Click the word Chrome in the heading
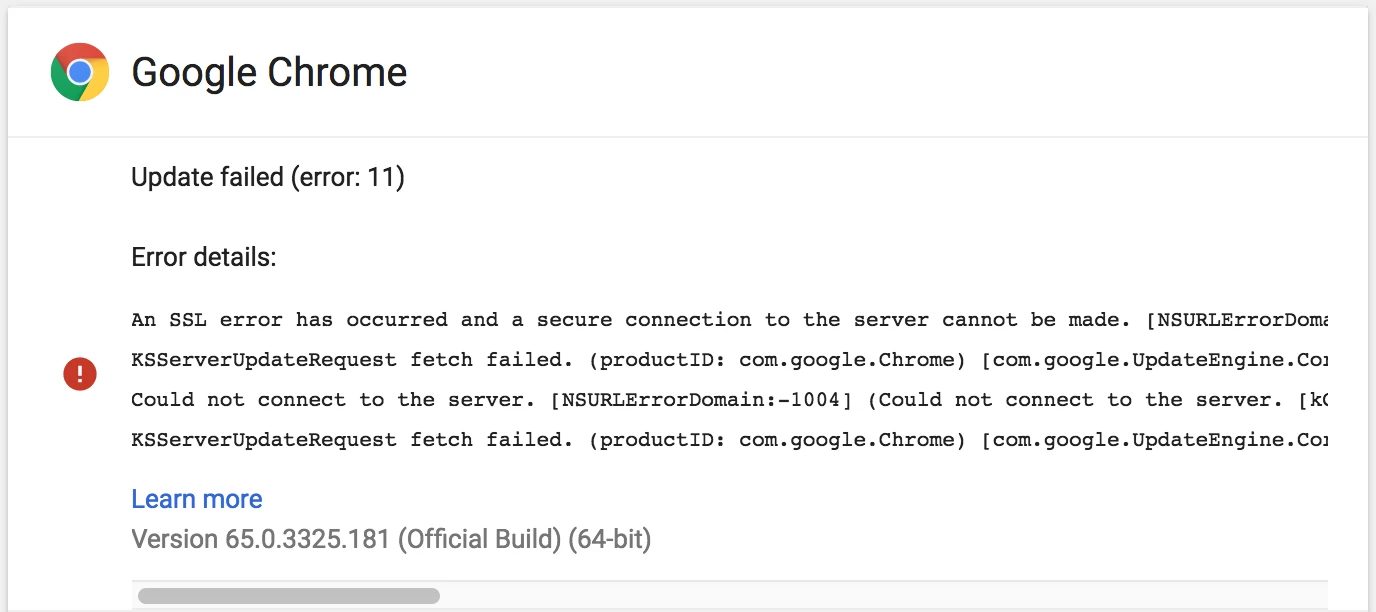This screenshot has height=612, width=1376. [x=338, y=73]
